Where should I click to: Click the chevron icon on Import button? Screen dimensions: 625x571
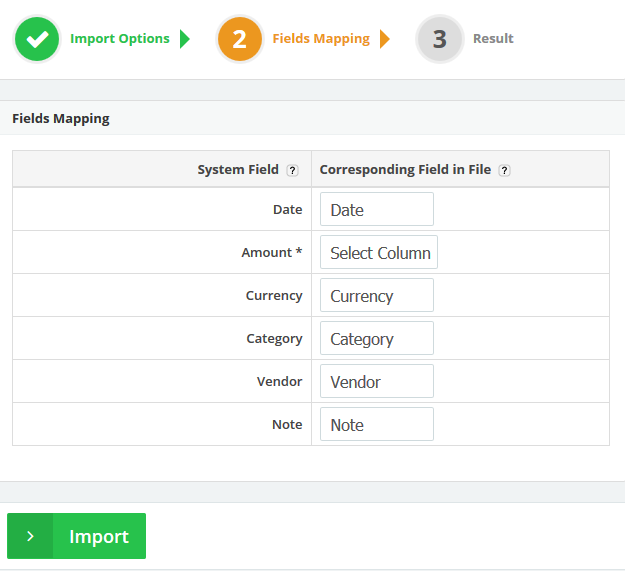click(x=30, y=536)
